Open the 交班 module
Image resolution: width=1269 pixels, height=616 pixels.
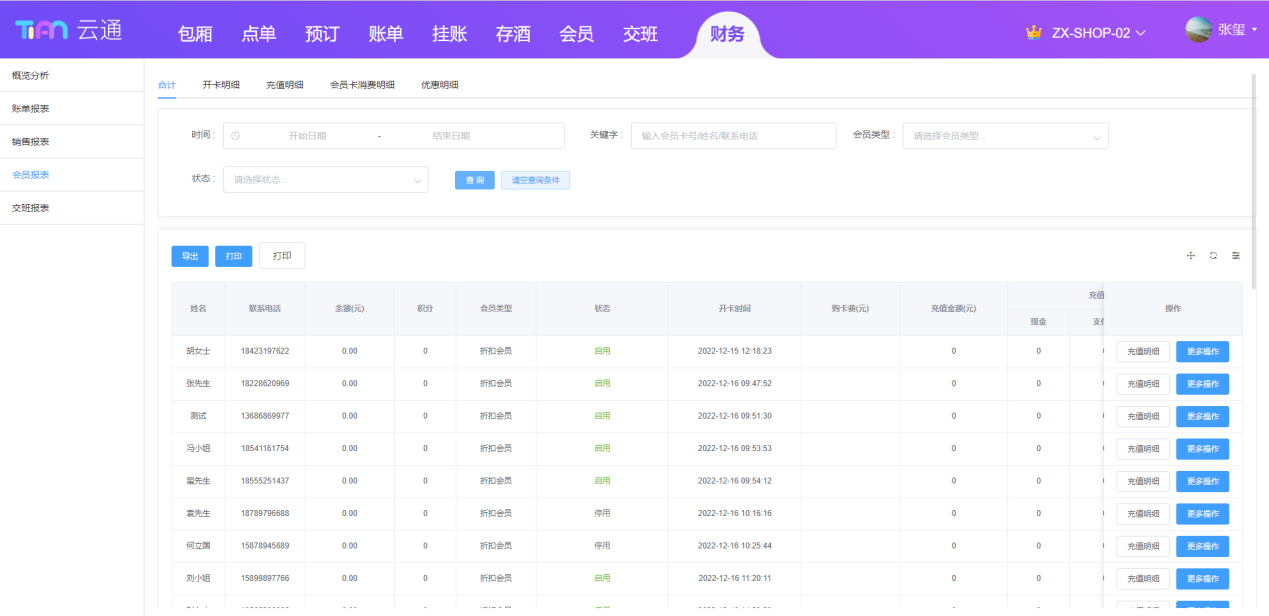coord(640,34)
